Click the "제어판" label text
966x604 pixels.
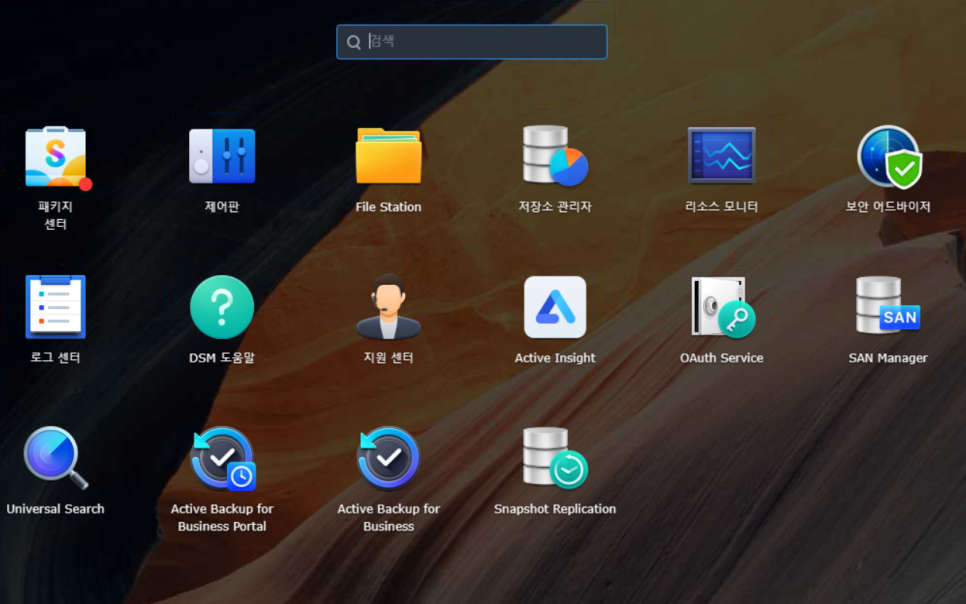coord(222,207)
